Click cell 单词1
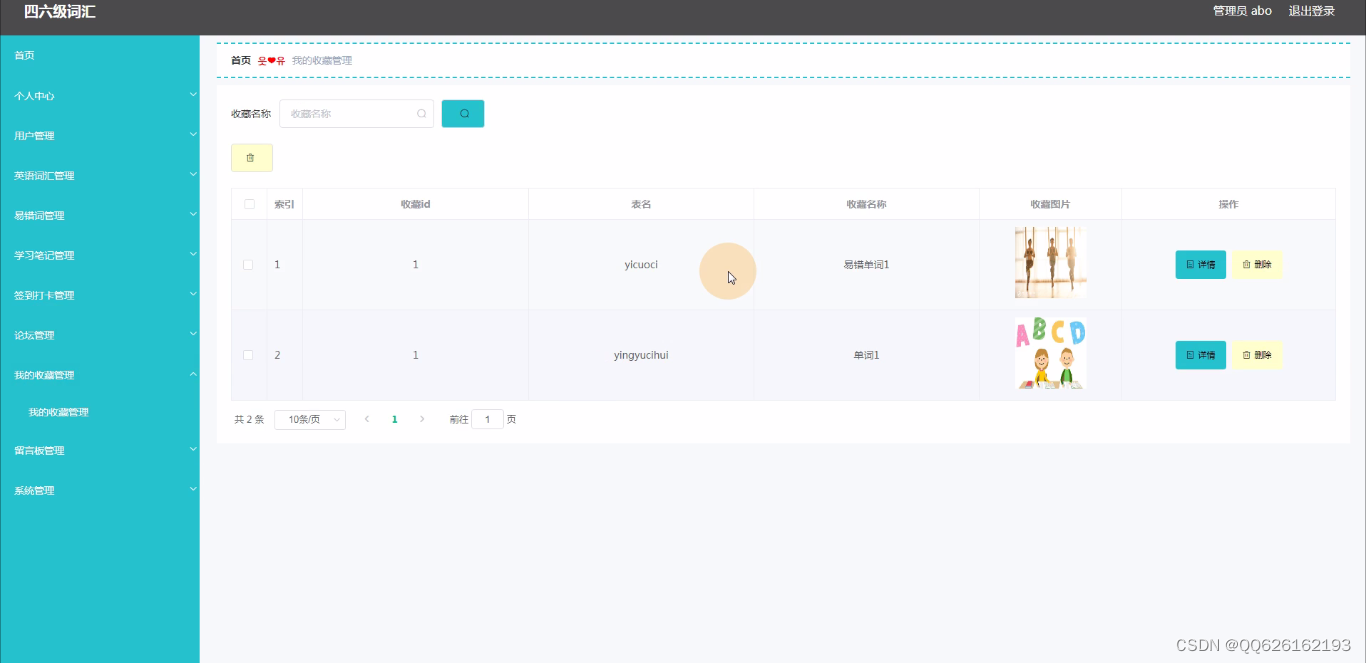1366x663 pixels. (x=866, y=355)
